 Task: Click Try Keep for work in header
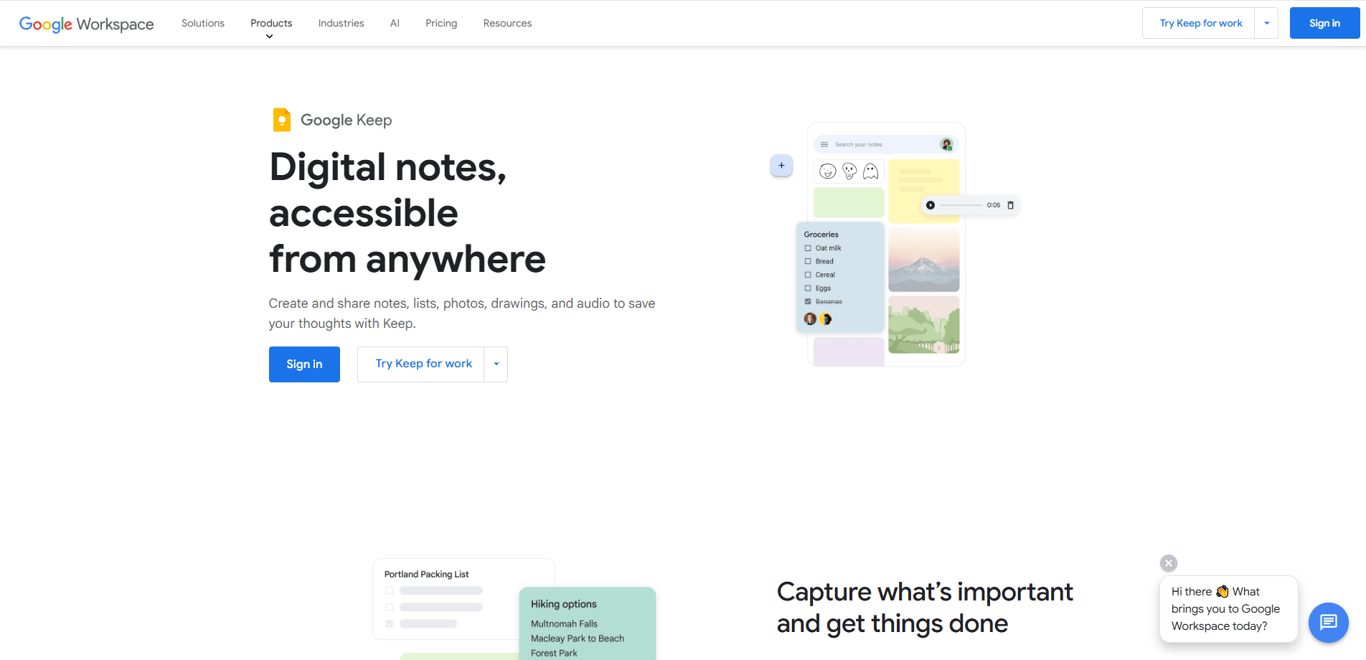coord(1200,23)
